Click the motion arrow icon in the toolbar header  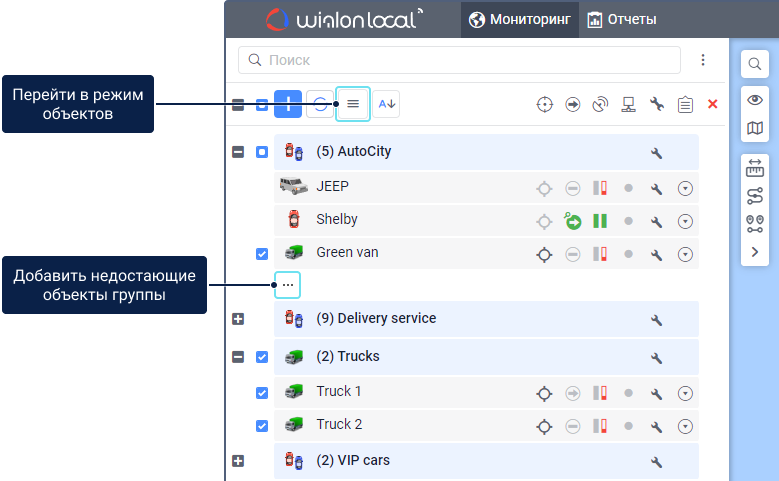click(x=573, y=104)
